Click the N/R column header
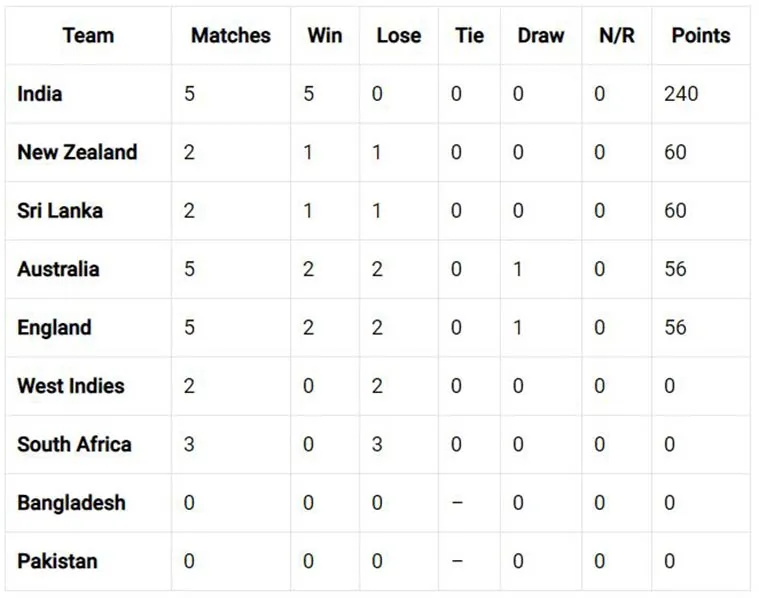 617,35
